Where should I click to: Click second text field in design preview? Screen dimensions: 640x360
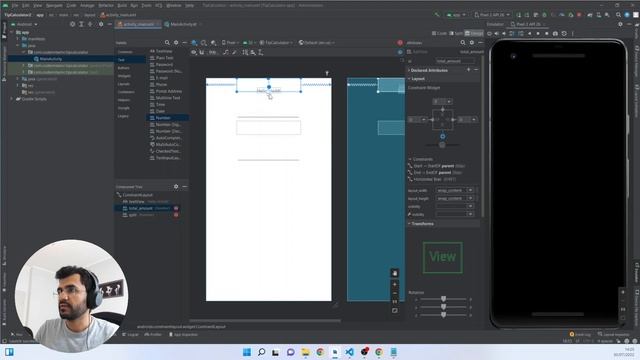tap(269, 127)
